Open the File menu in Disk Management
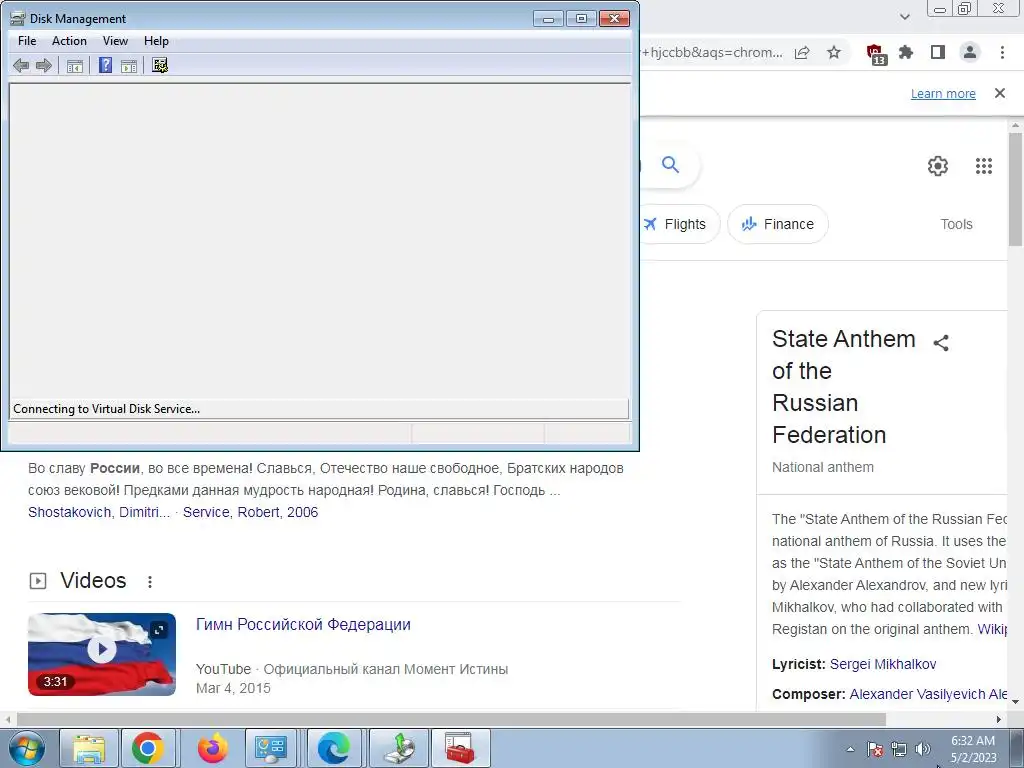 point(27,40)
